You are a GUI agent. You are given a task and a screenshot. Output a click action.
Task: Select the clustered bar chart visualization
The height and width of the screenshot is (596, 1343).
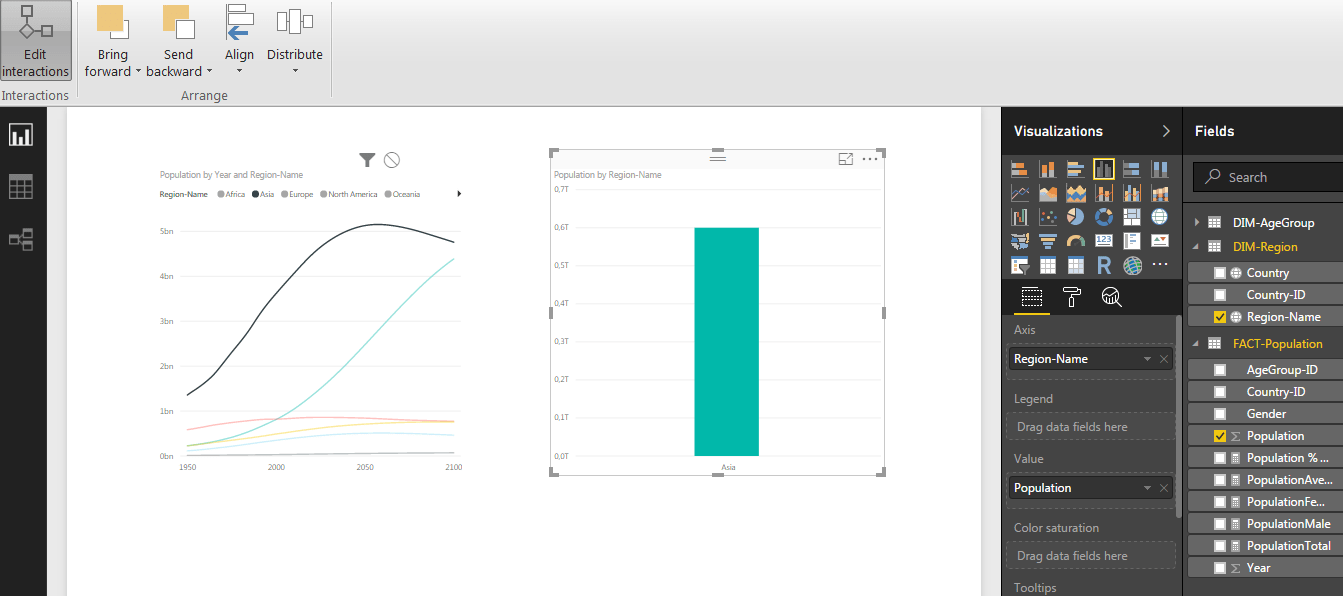(x=1076, y=169)
